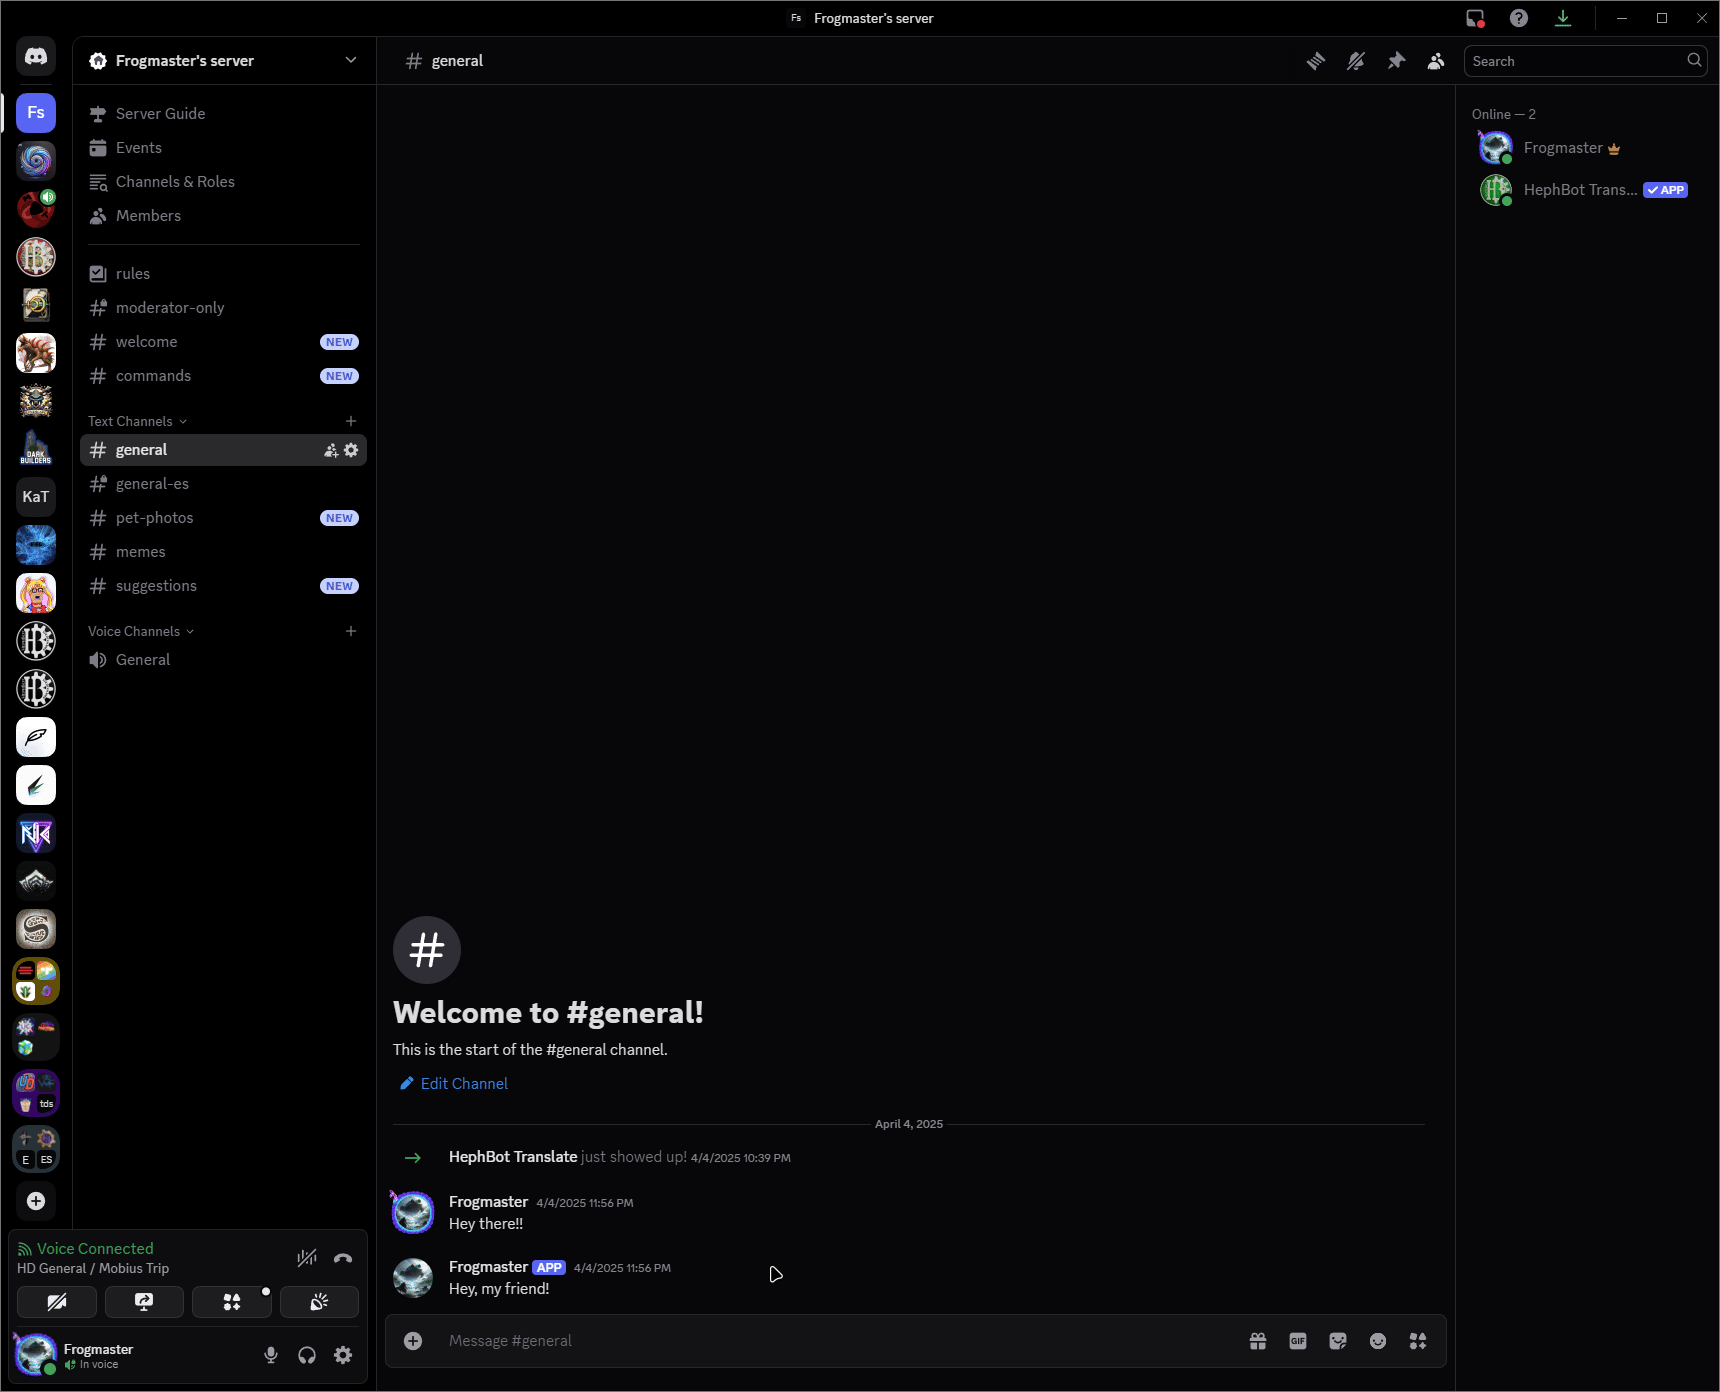Click the gift icon in message bar
The width and height of the screenshot is (1720, 1392).
point(1257,1341)
